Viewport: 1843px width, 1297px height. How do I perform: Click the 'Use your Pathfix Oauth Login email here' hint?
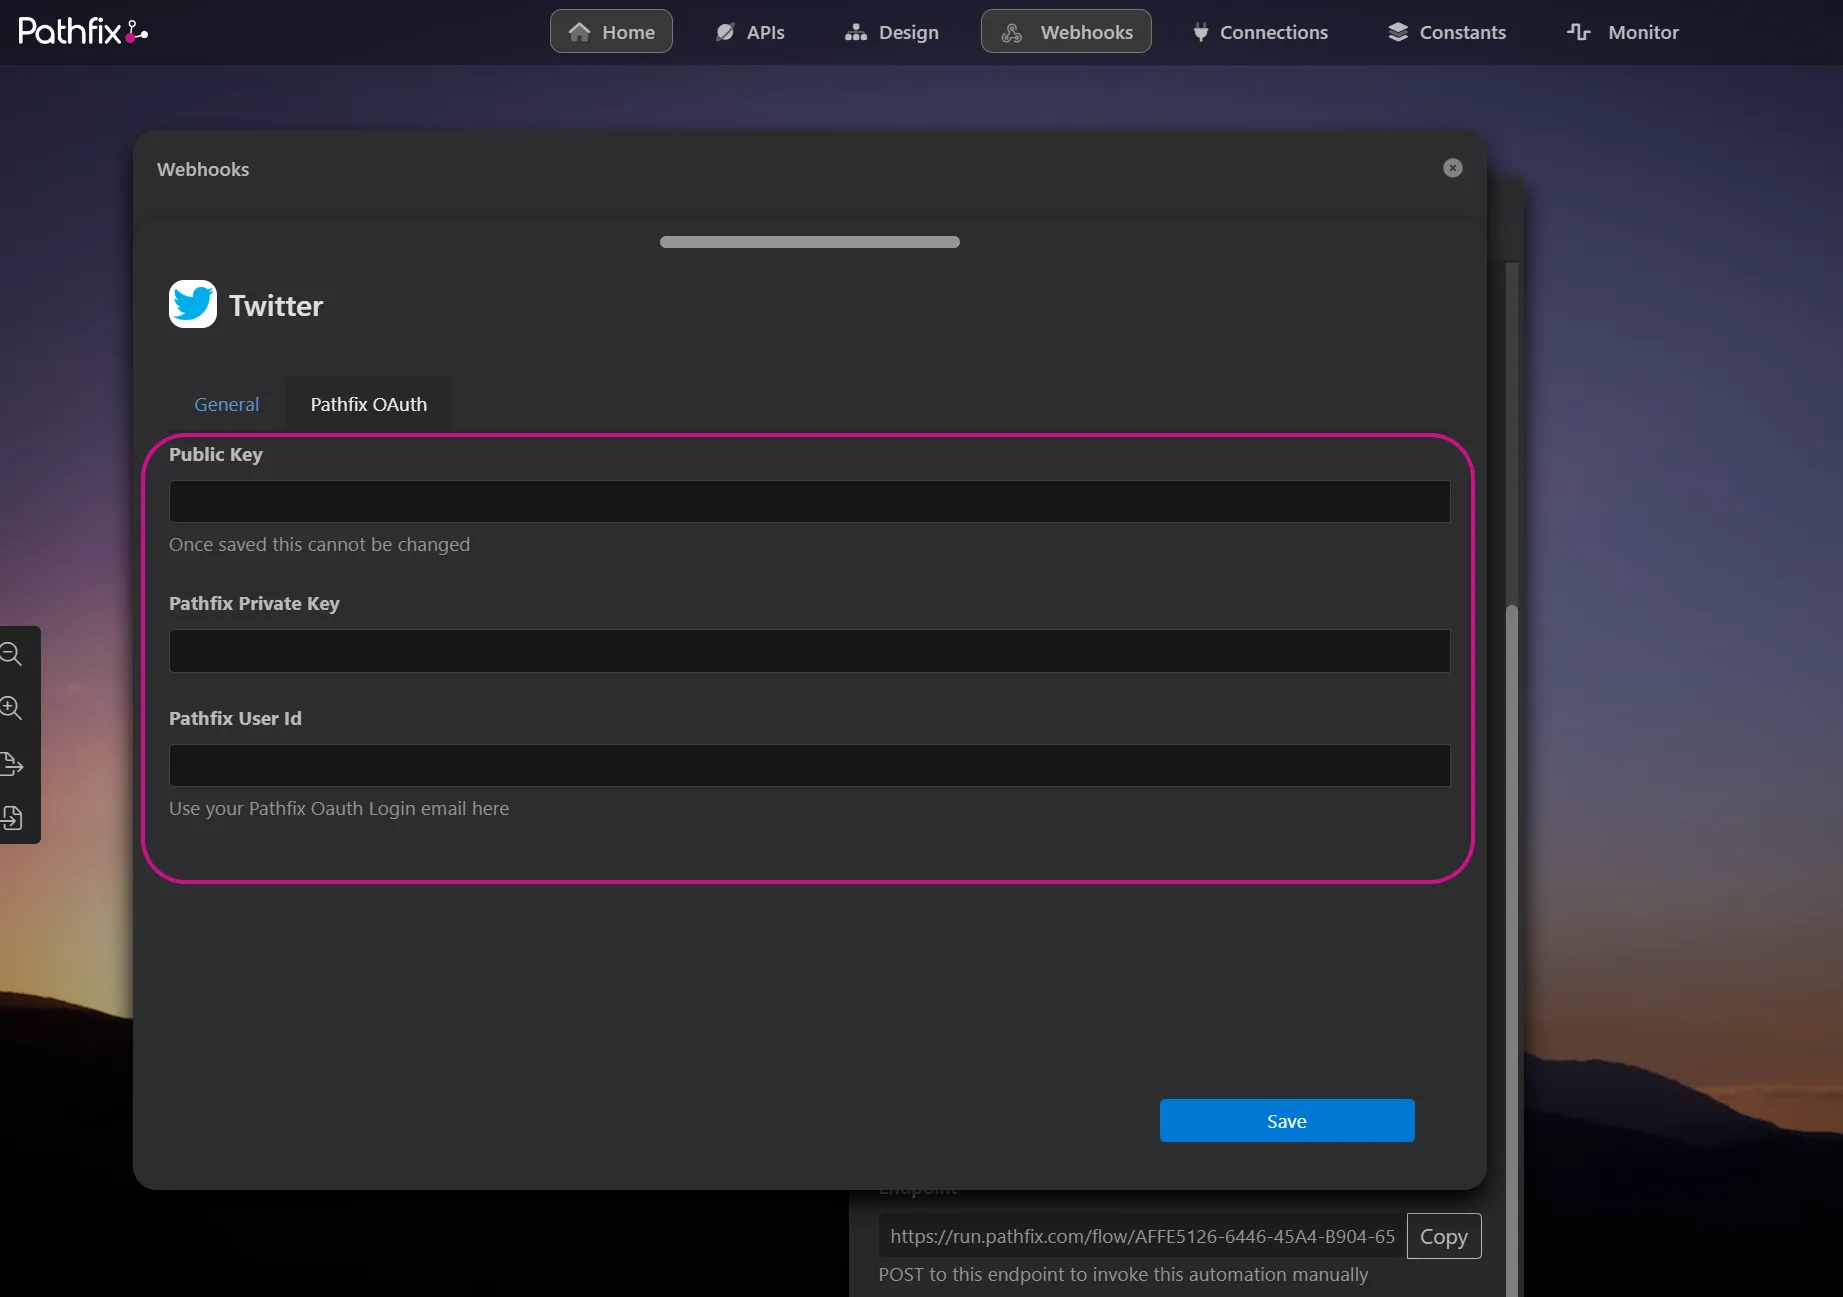339,808
